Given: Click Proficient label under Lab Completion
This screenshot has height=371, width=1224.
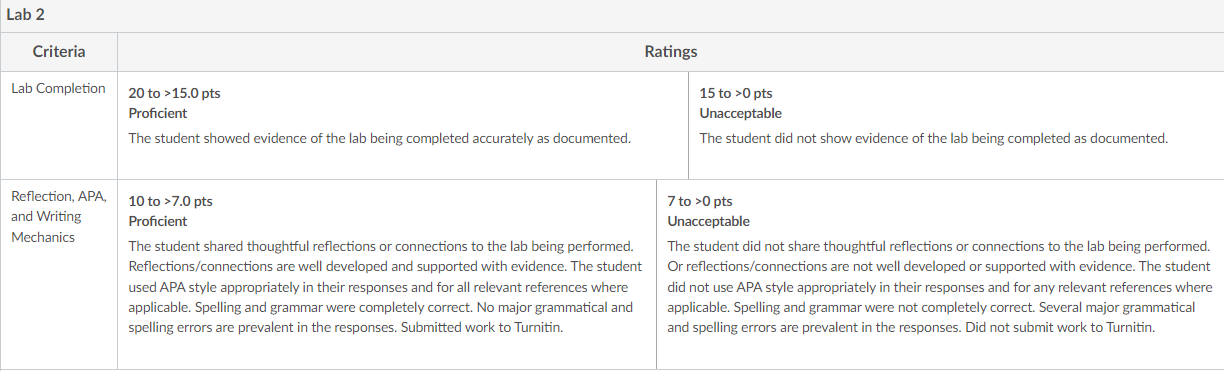Looking at the screenshot, I should coord(158,113).
